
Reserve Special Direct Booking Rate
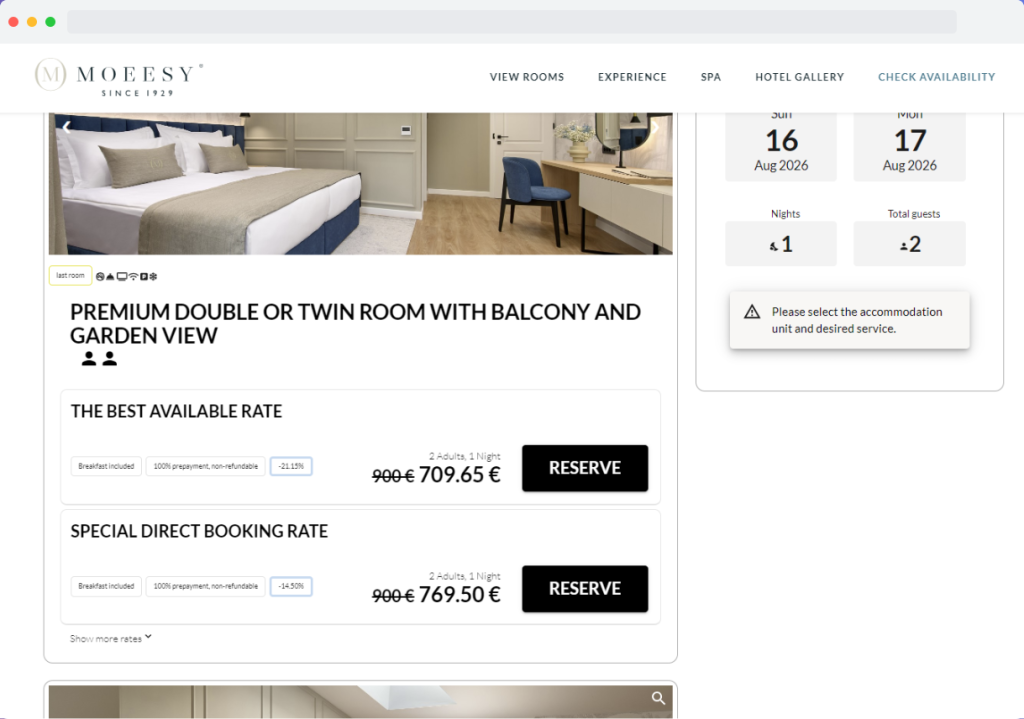tap(585, 588)
